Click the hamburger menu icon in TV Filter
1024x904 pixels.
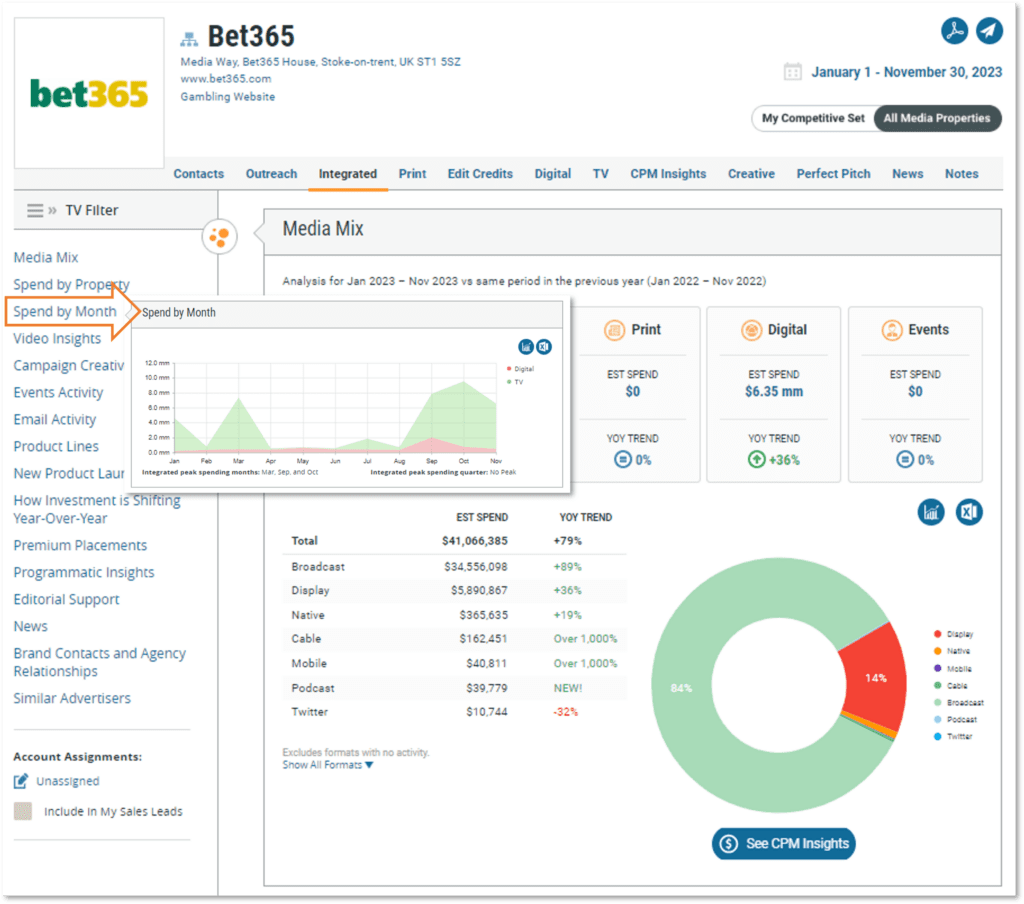(x=35, y=210)
